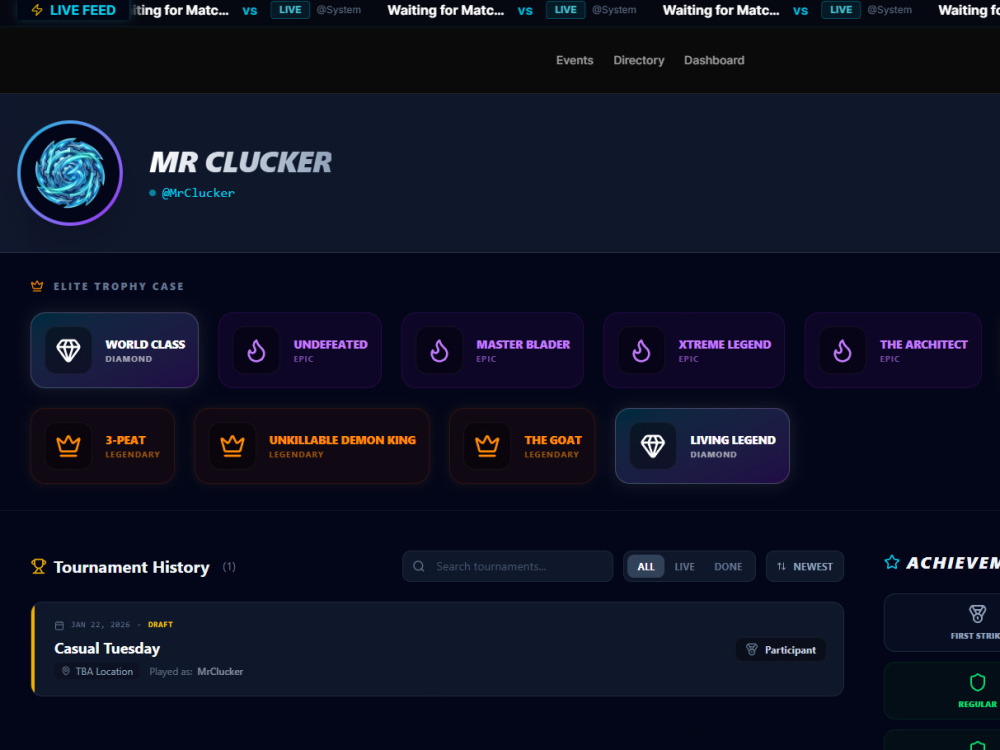
Task: Open the Directory navigation item
Action: (x=638, y=60)
